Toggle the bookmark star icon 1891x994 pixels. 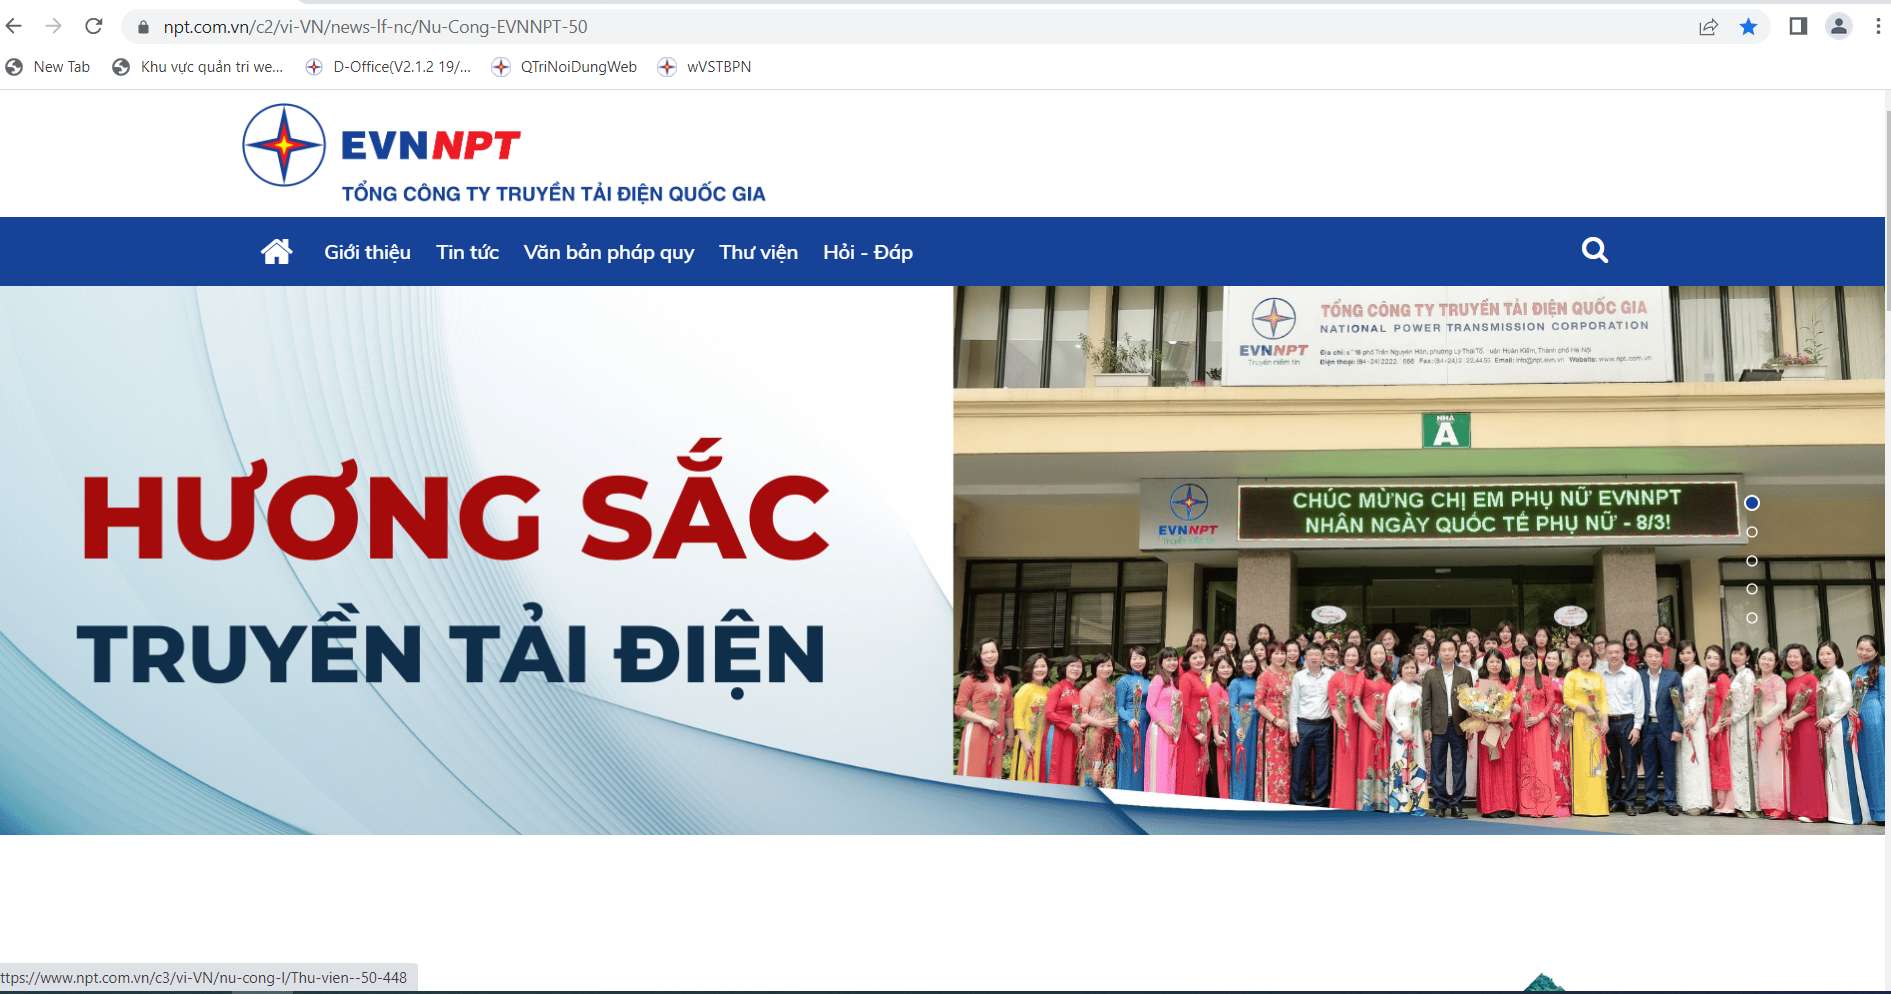(1748, 27)
